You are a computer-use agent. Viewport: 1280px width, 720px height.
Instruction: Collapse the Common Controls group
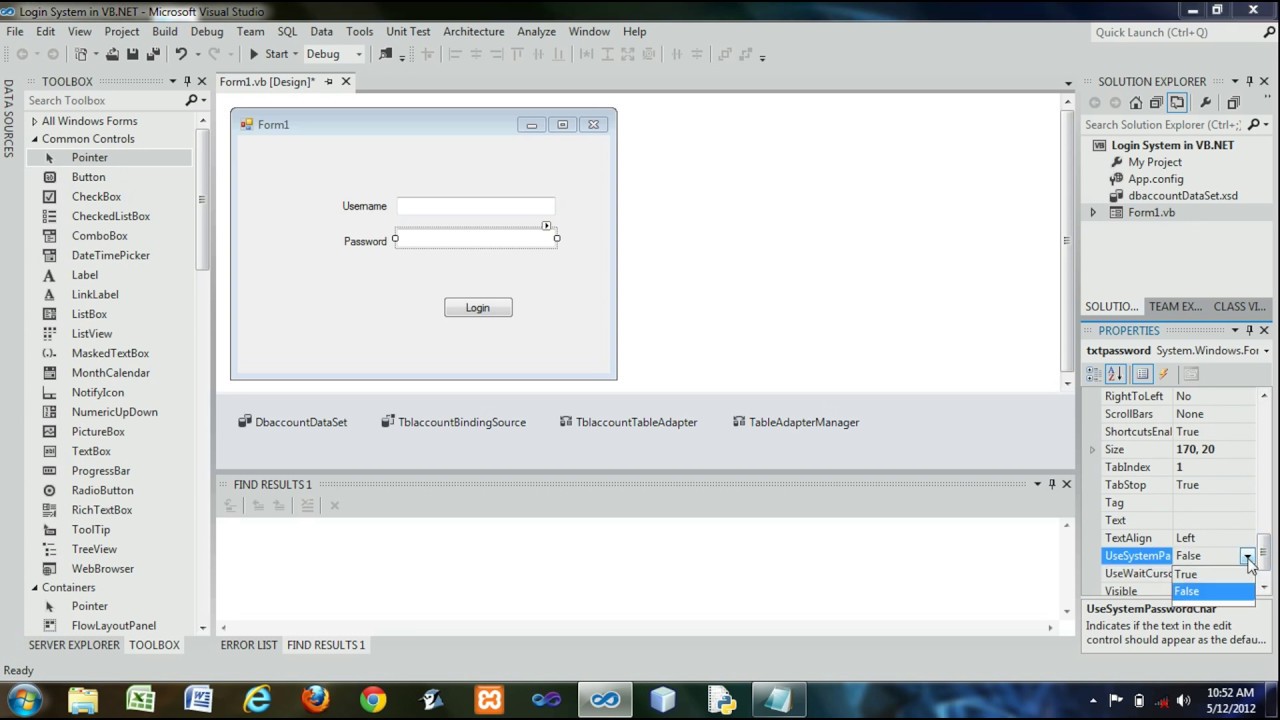tap(34, 139)
